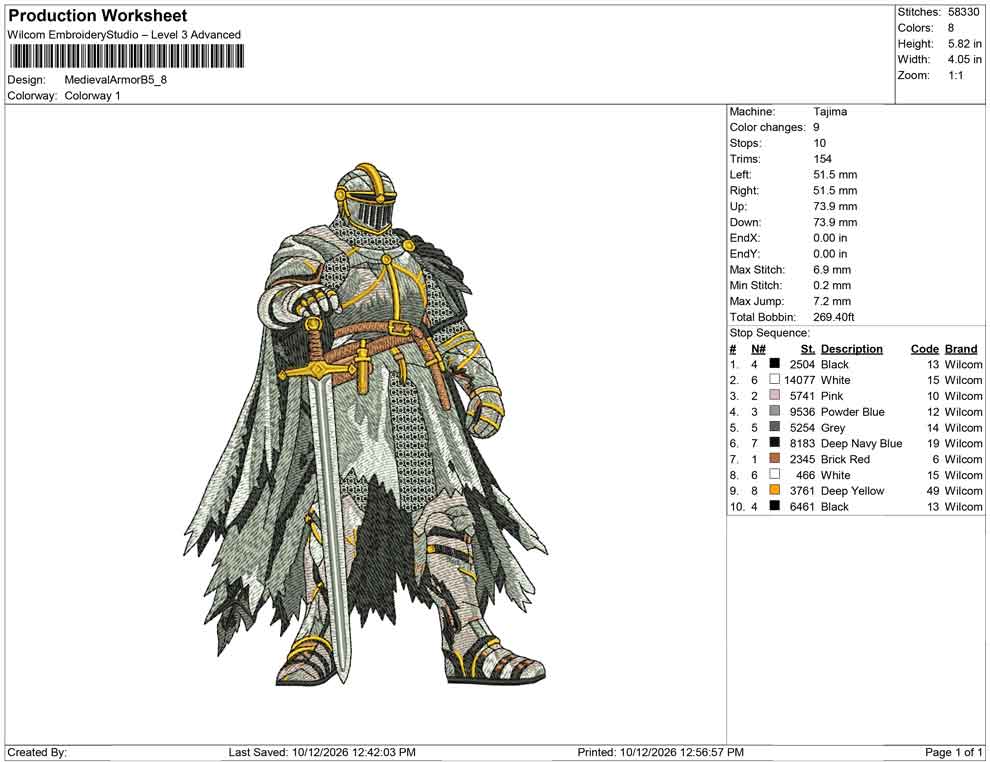Select the White swatch in stop 8
The image size is (990, 762).
[x=774, y=474]
